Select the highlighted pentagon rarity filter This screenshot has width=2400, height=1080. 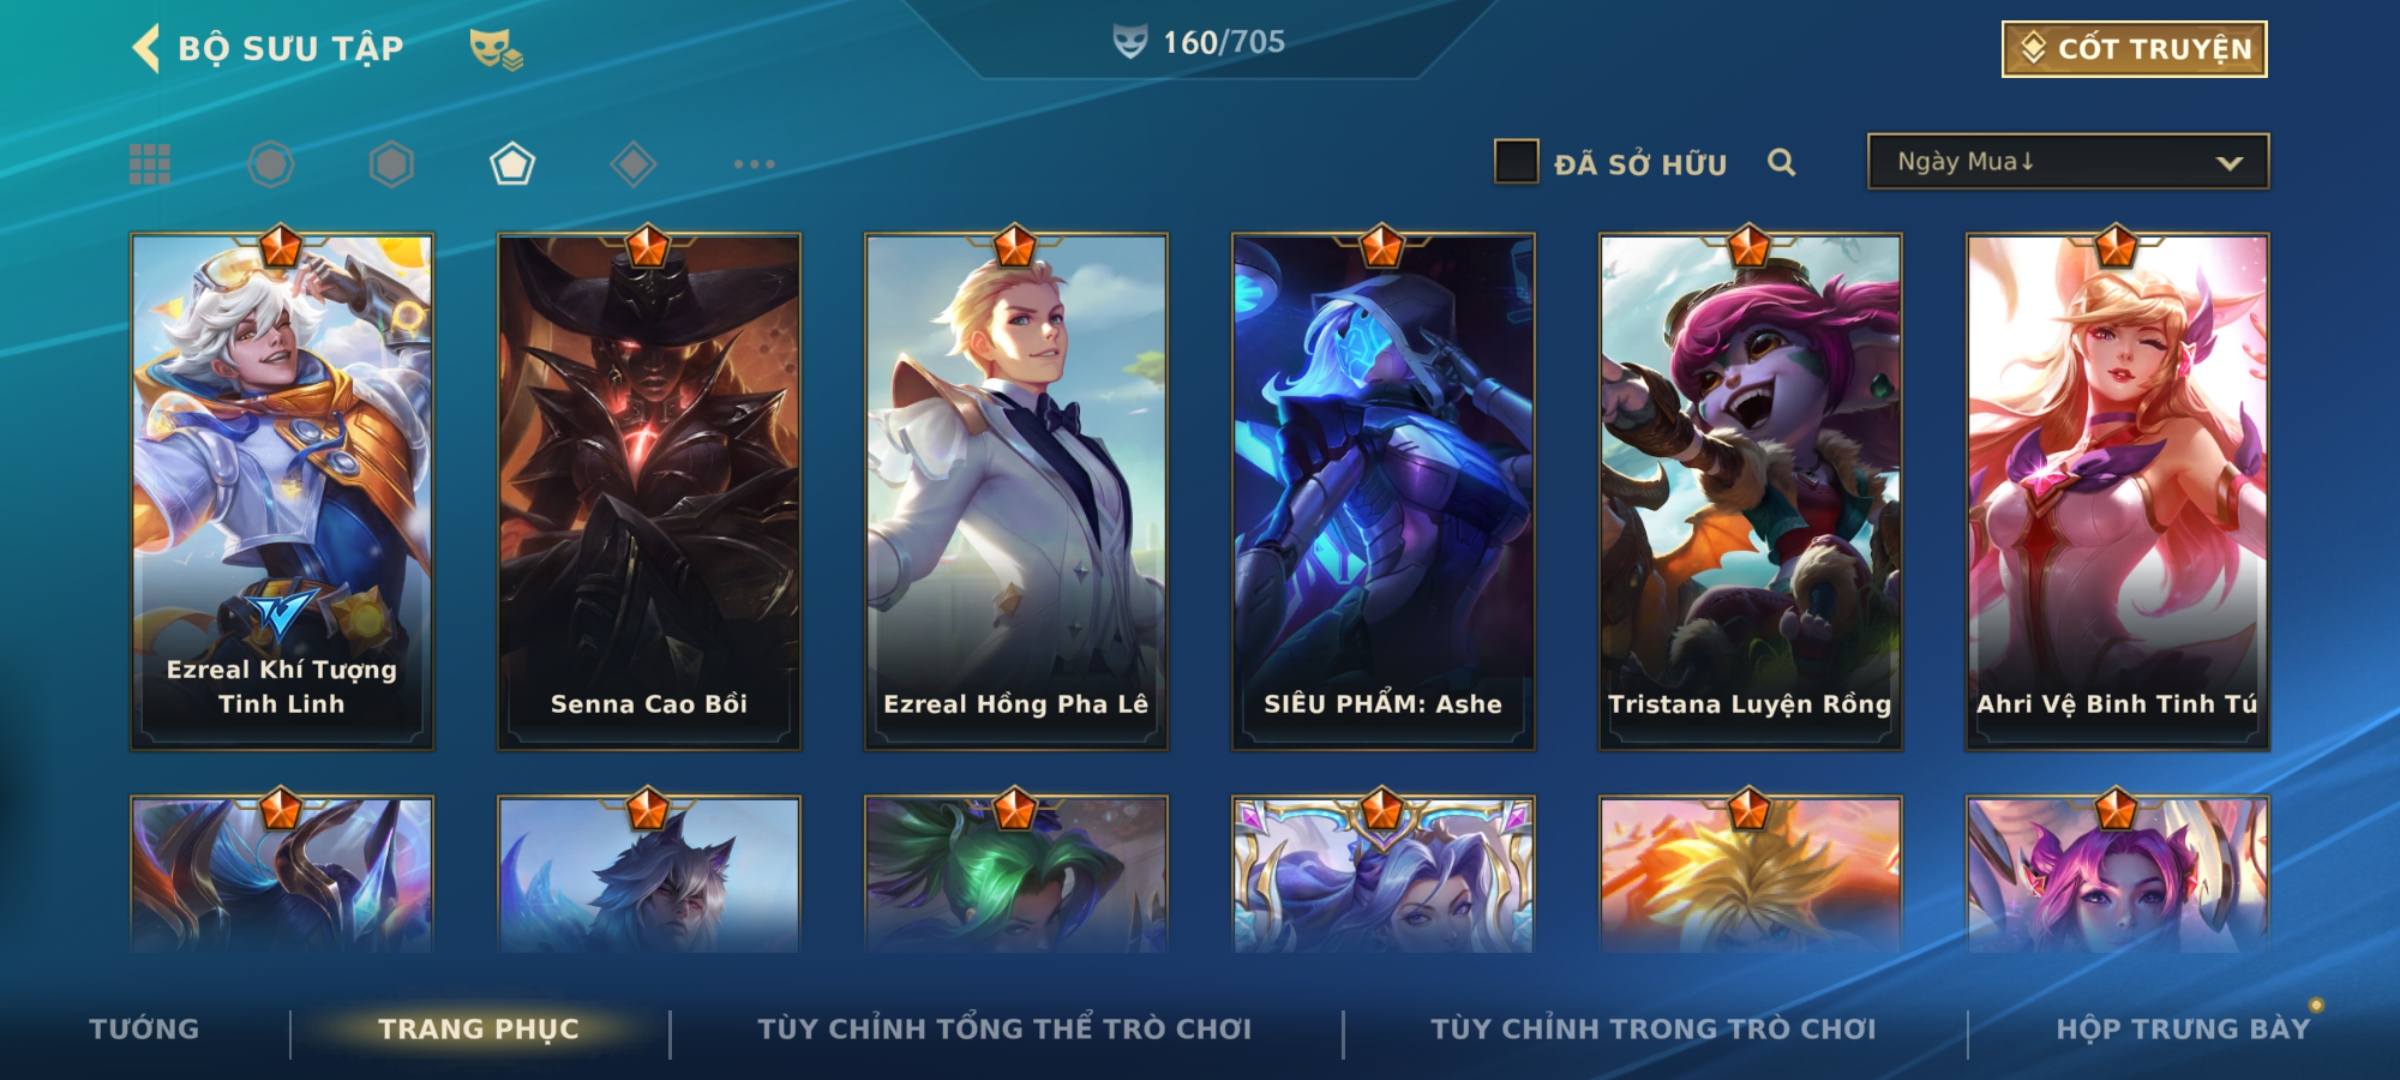512,164
